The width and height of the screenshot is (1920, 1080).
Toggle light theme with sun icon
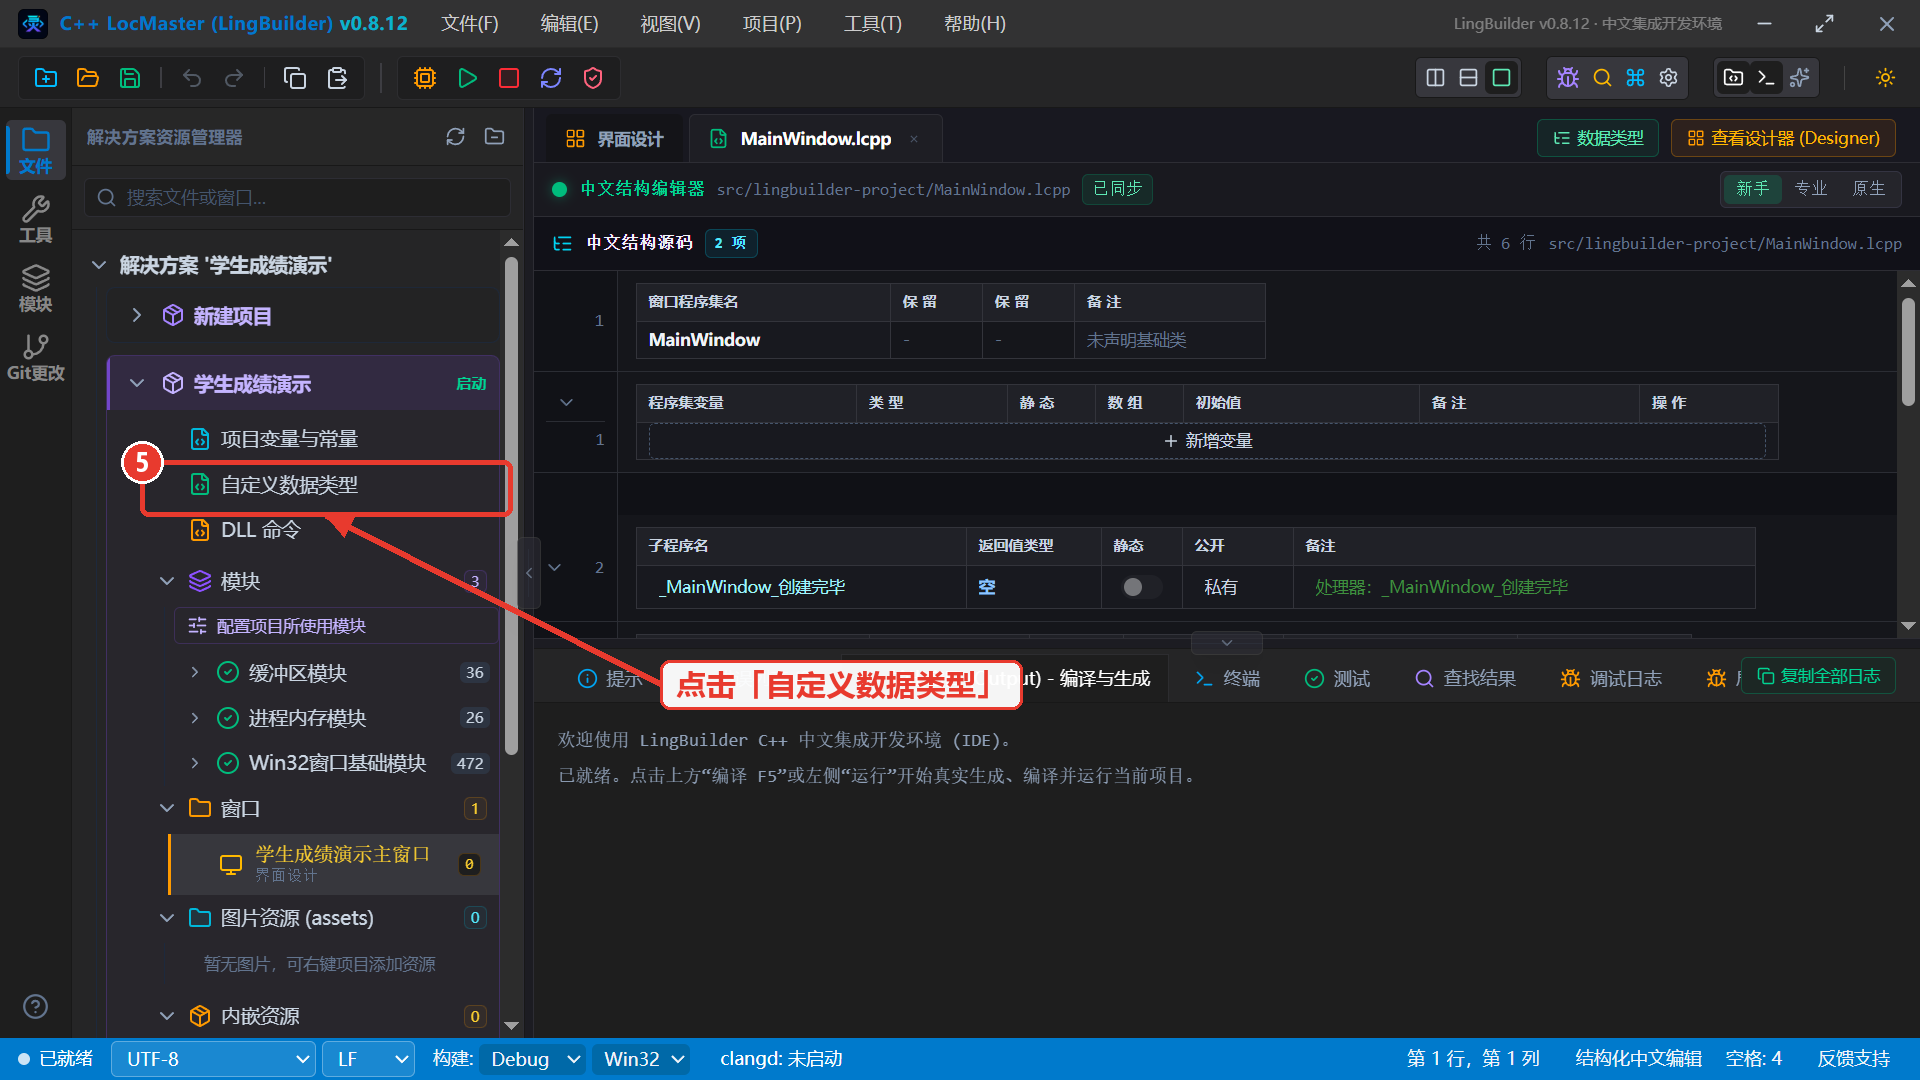click(x=1885, y=78)
